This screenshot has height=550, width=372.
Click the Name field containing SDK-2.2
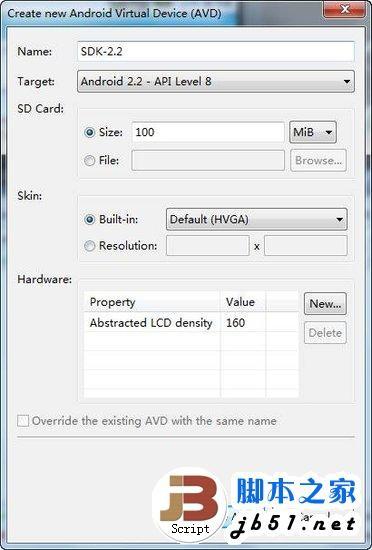(x=216, y=52)
